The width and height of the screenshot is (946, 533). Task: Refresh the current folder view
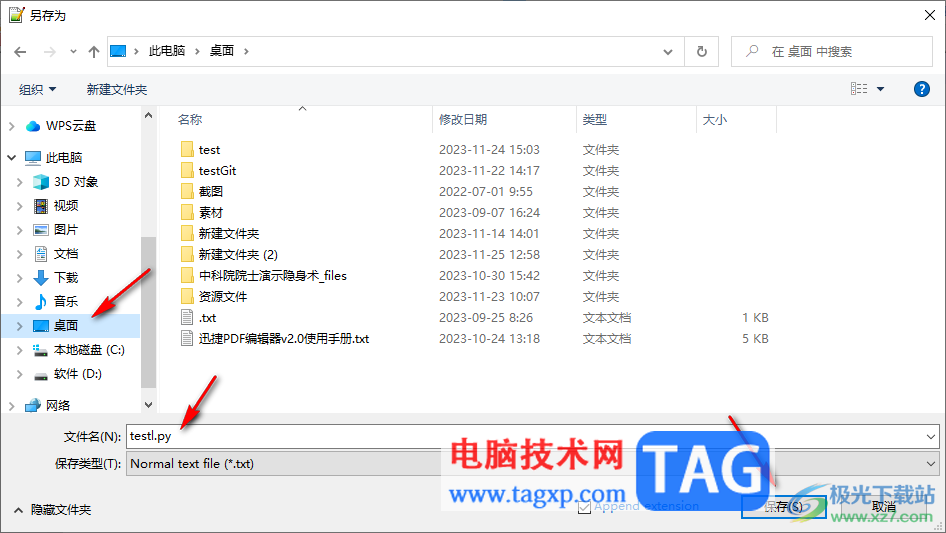point(702,52)
